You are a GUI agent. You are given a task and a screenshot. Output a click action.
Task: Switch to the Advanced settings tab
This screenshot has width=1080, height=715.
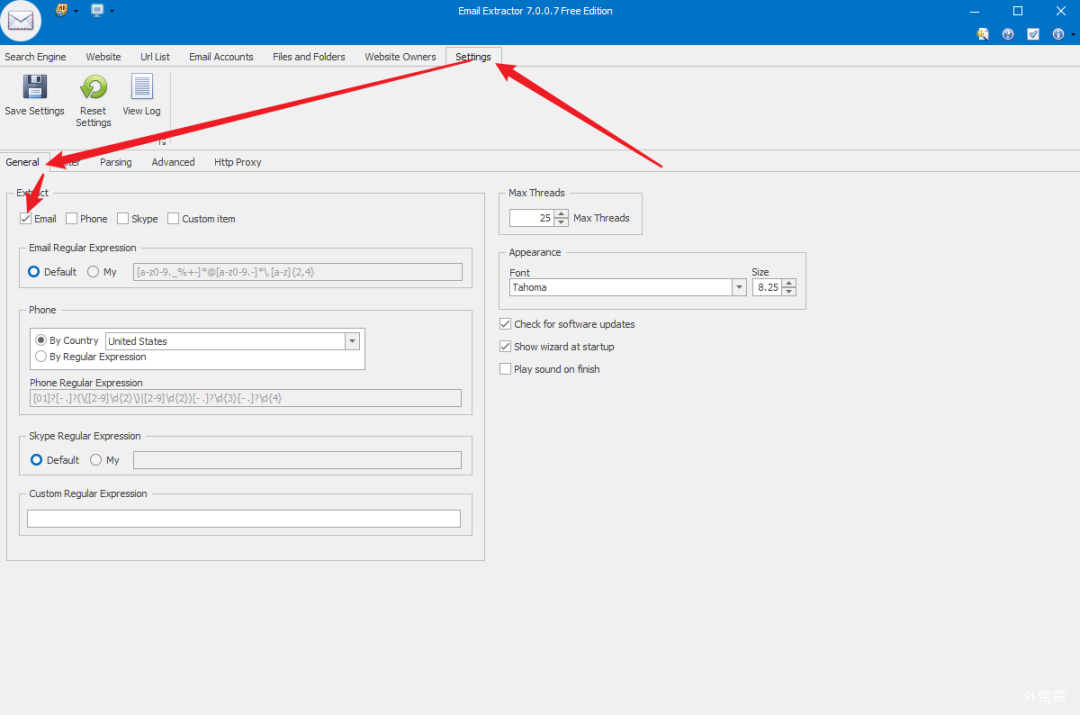(173, 162)
